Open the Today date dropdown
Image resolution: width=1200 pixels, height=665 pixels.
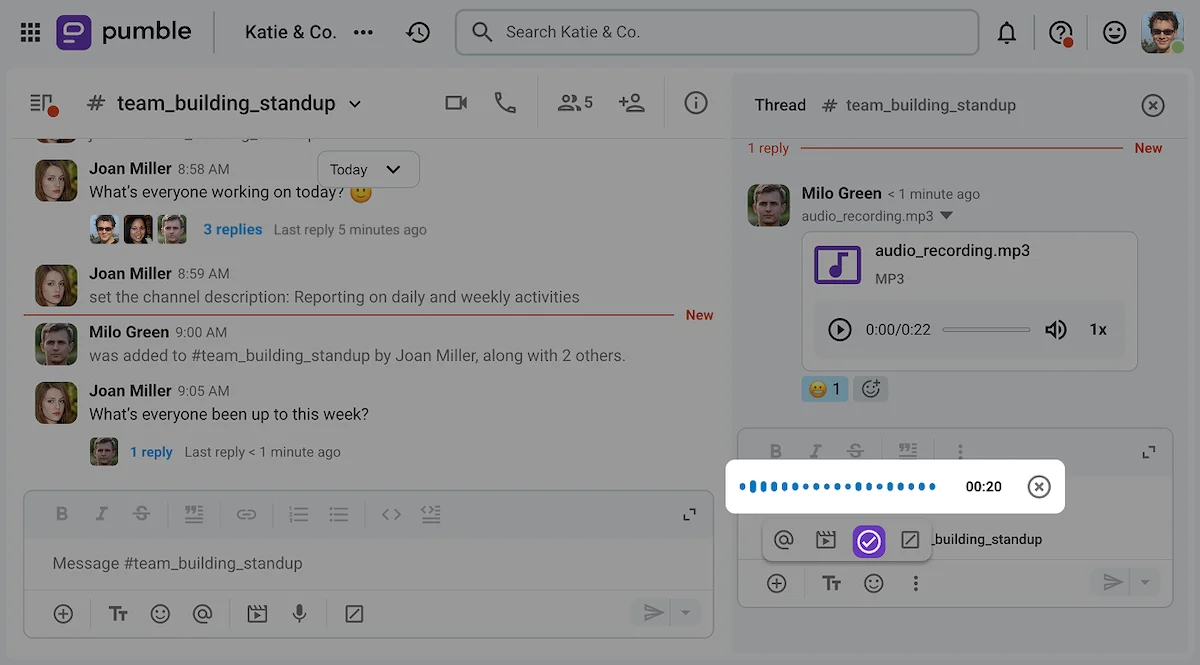pos(368,169)
